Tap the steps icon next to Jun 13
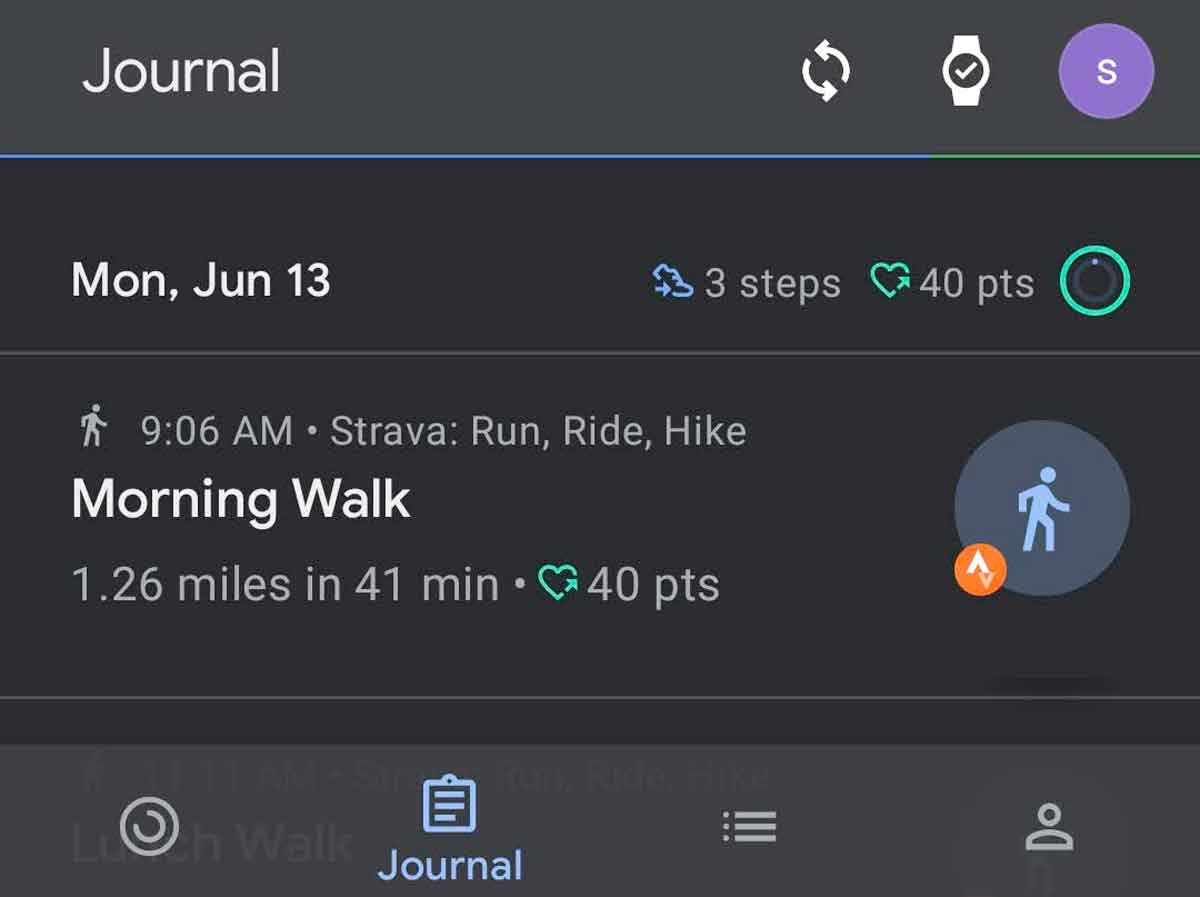Image resolution: width=1200 pixels, height=897 pixels. coord(673,281)
